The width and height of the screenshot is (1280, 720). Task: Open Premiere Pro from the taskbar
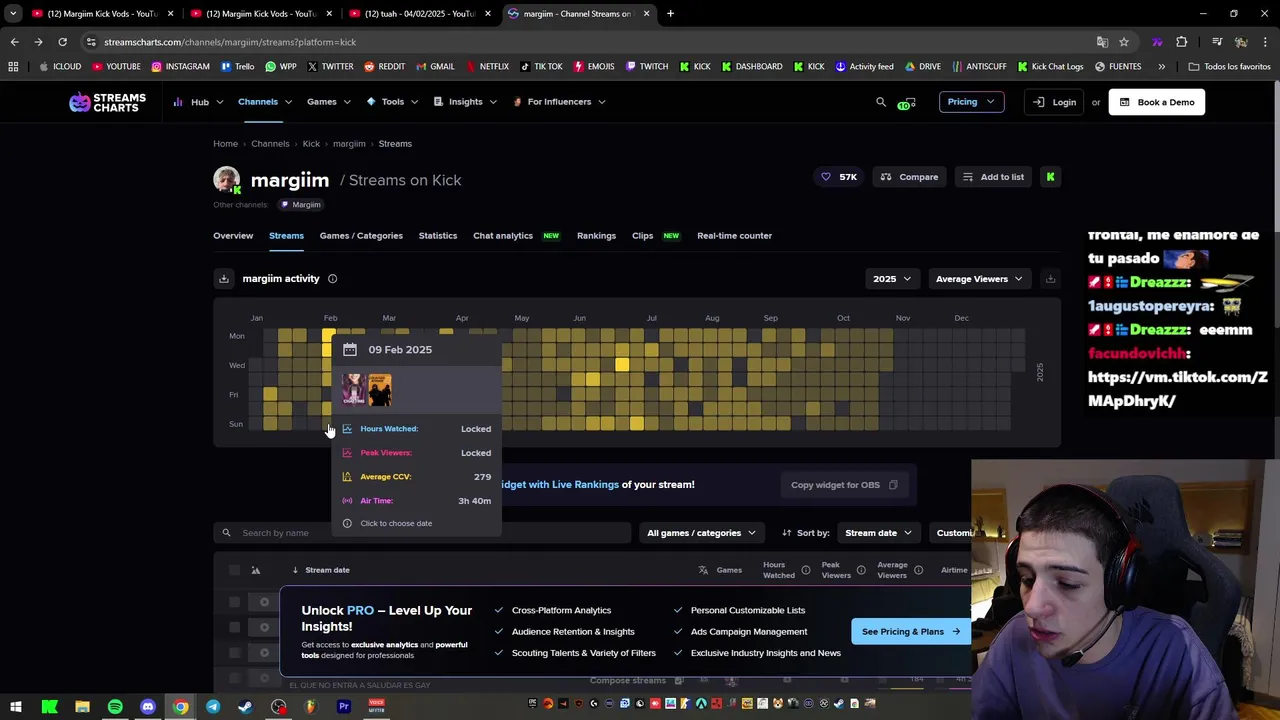point(344,707)
